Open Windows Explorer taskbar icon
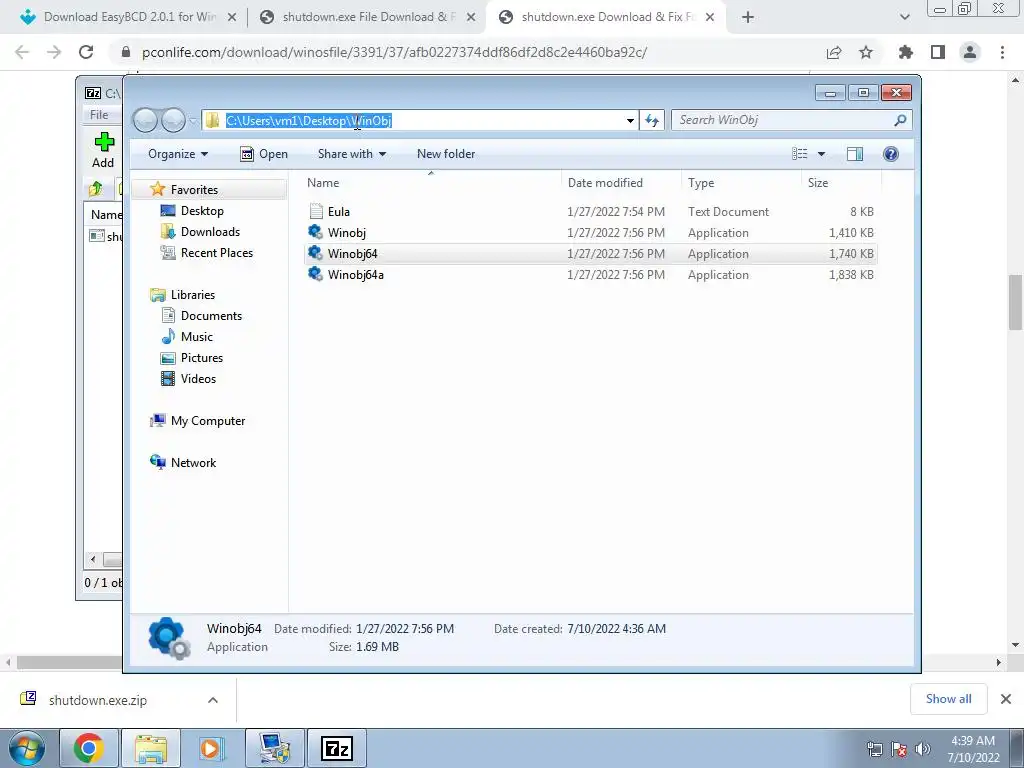1024x768 pixels. (151, 748)
